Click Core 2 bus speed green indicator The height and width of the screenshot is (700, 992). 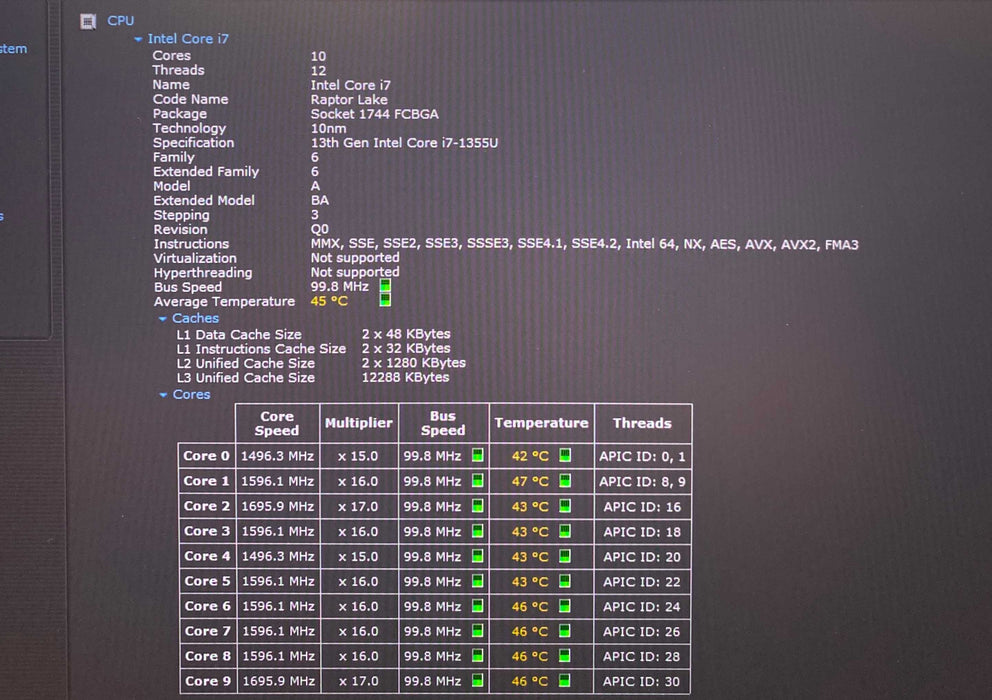(x=478, y=506)
